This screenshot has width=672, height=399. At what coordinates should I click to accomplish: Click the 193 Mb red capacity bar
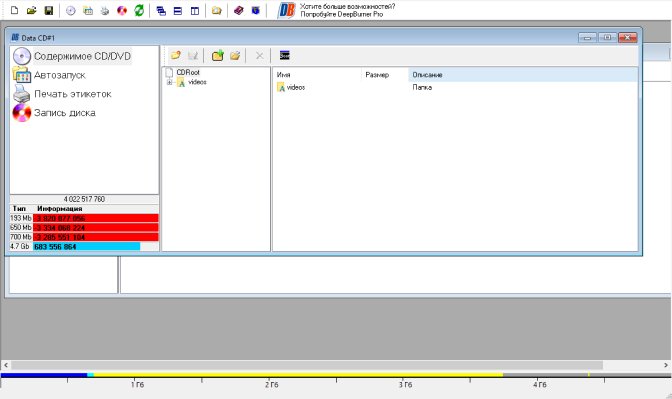(96, 218)
